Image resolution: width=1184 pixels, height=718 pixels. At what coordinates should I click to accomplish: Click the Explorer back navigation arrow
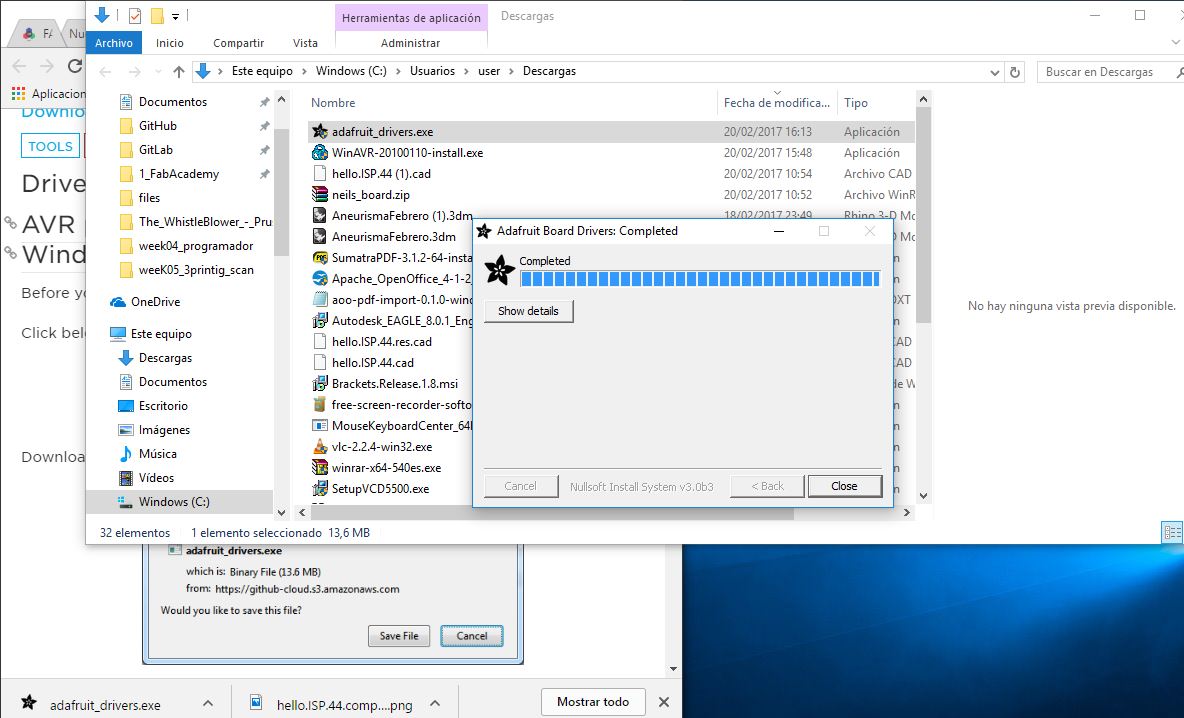tap(106, 72)
